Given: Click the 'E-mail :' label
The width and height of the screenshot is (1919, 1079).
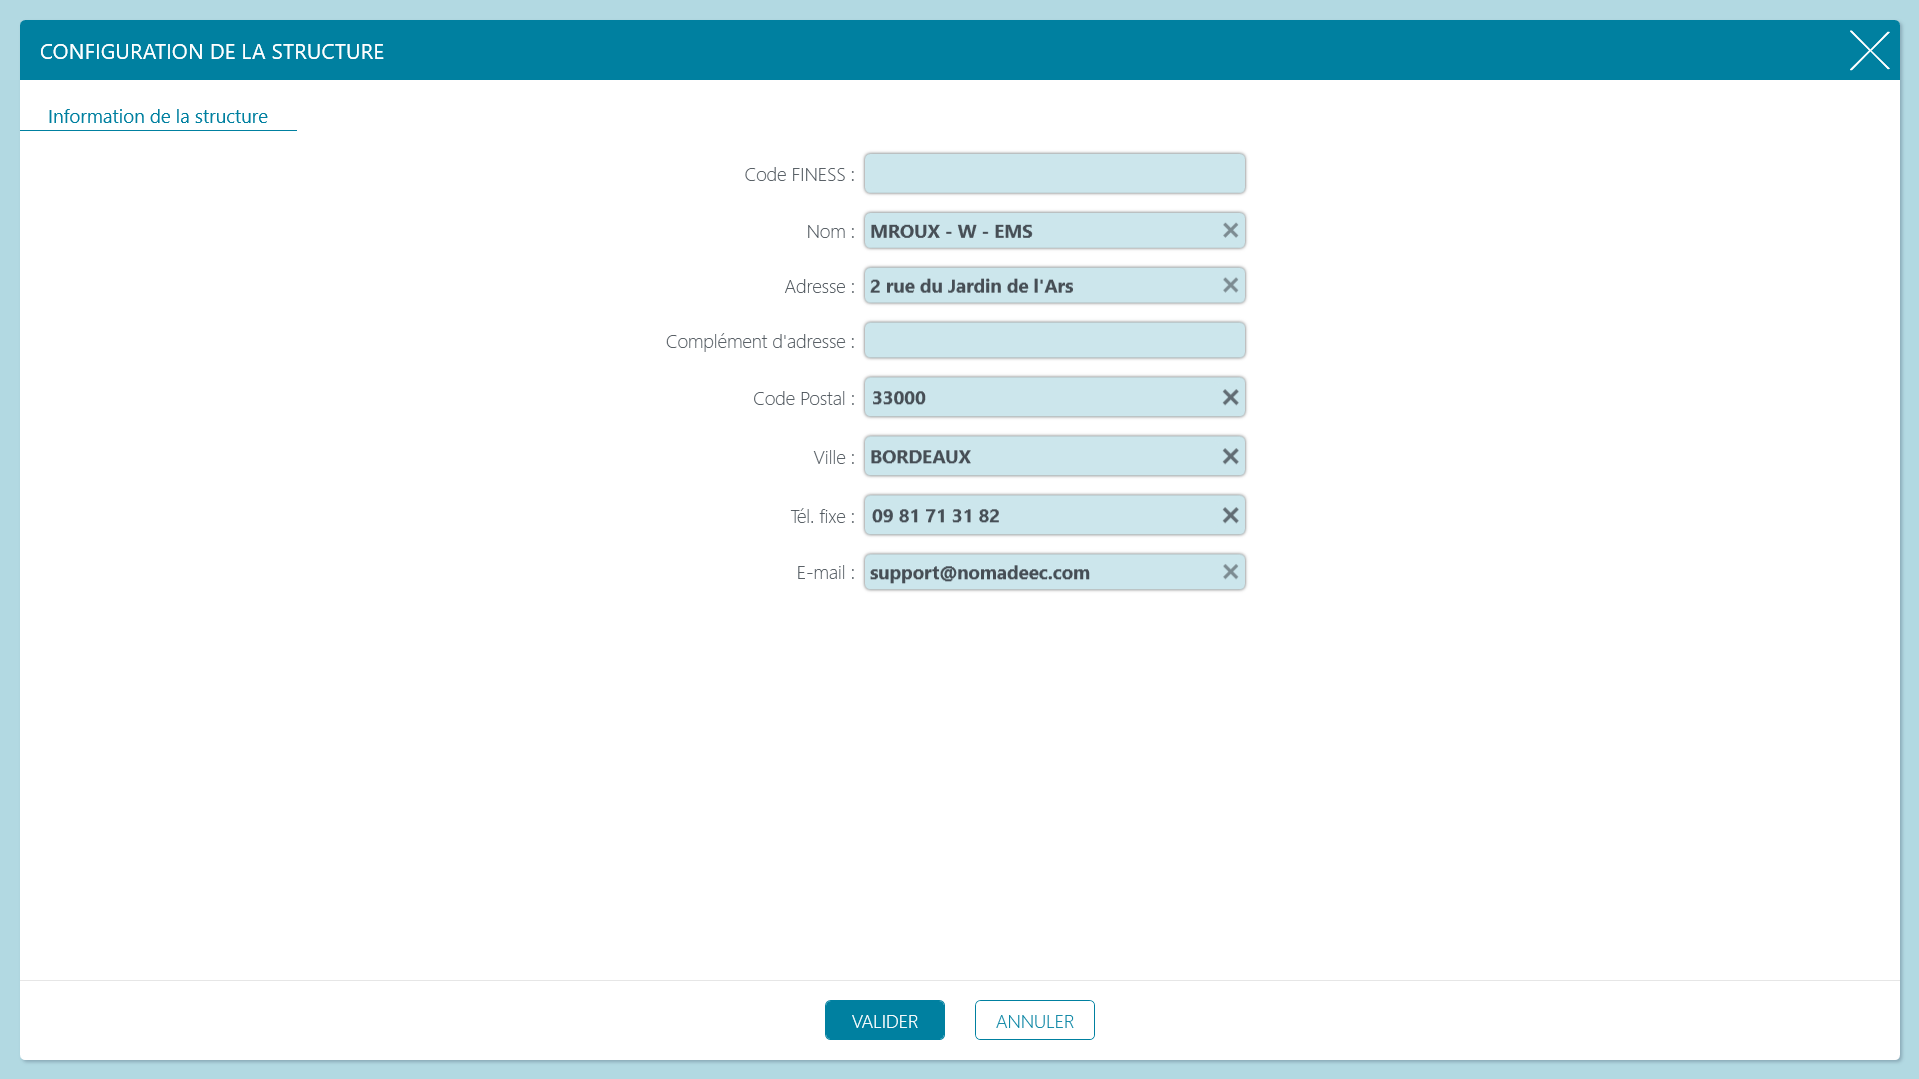Looking at the screenshot, I should (825, 573).
